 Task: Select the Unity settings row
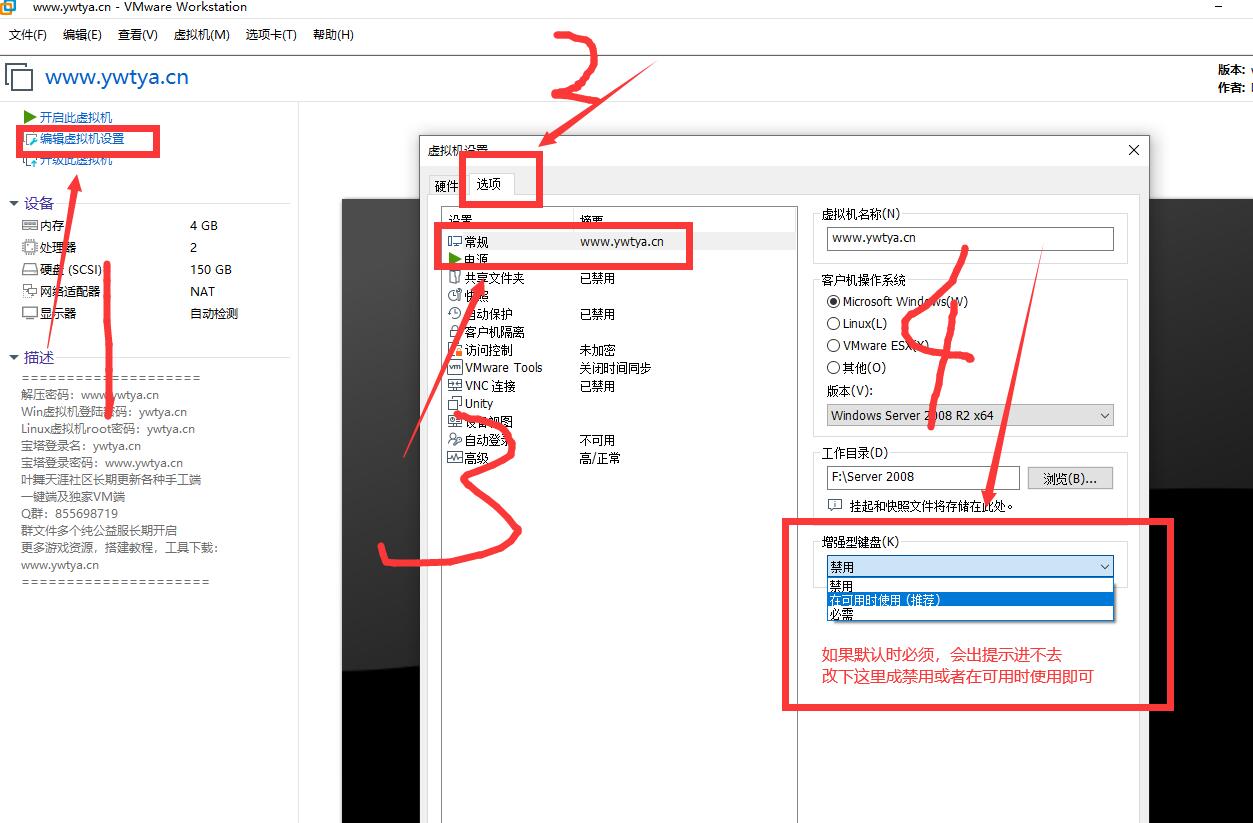[x=620, y=404]
